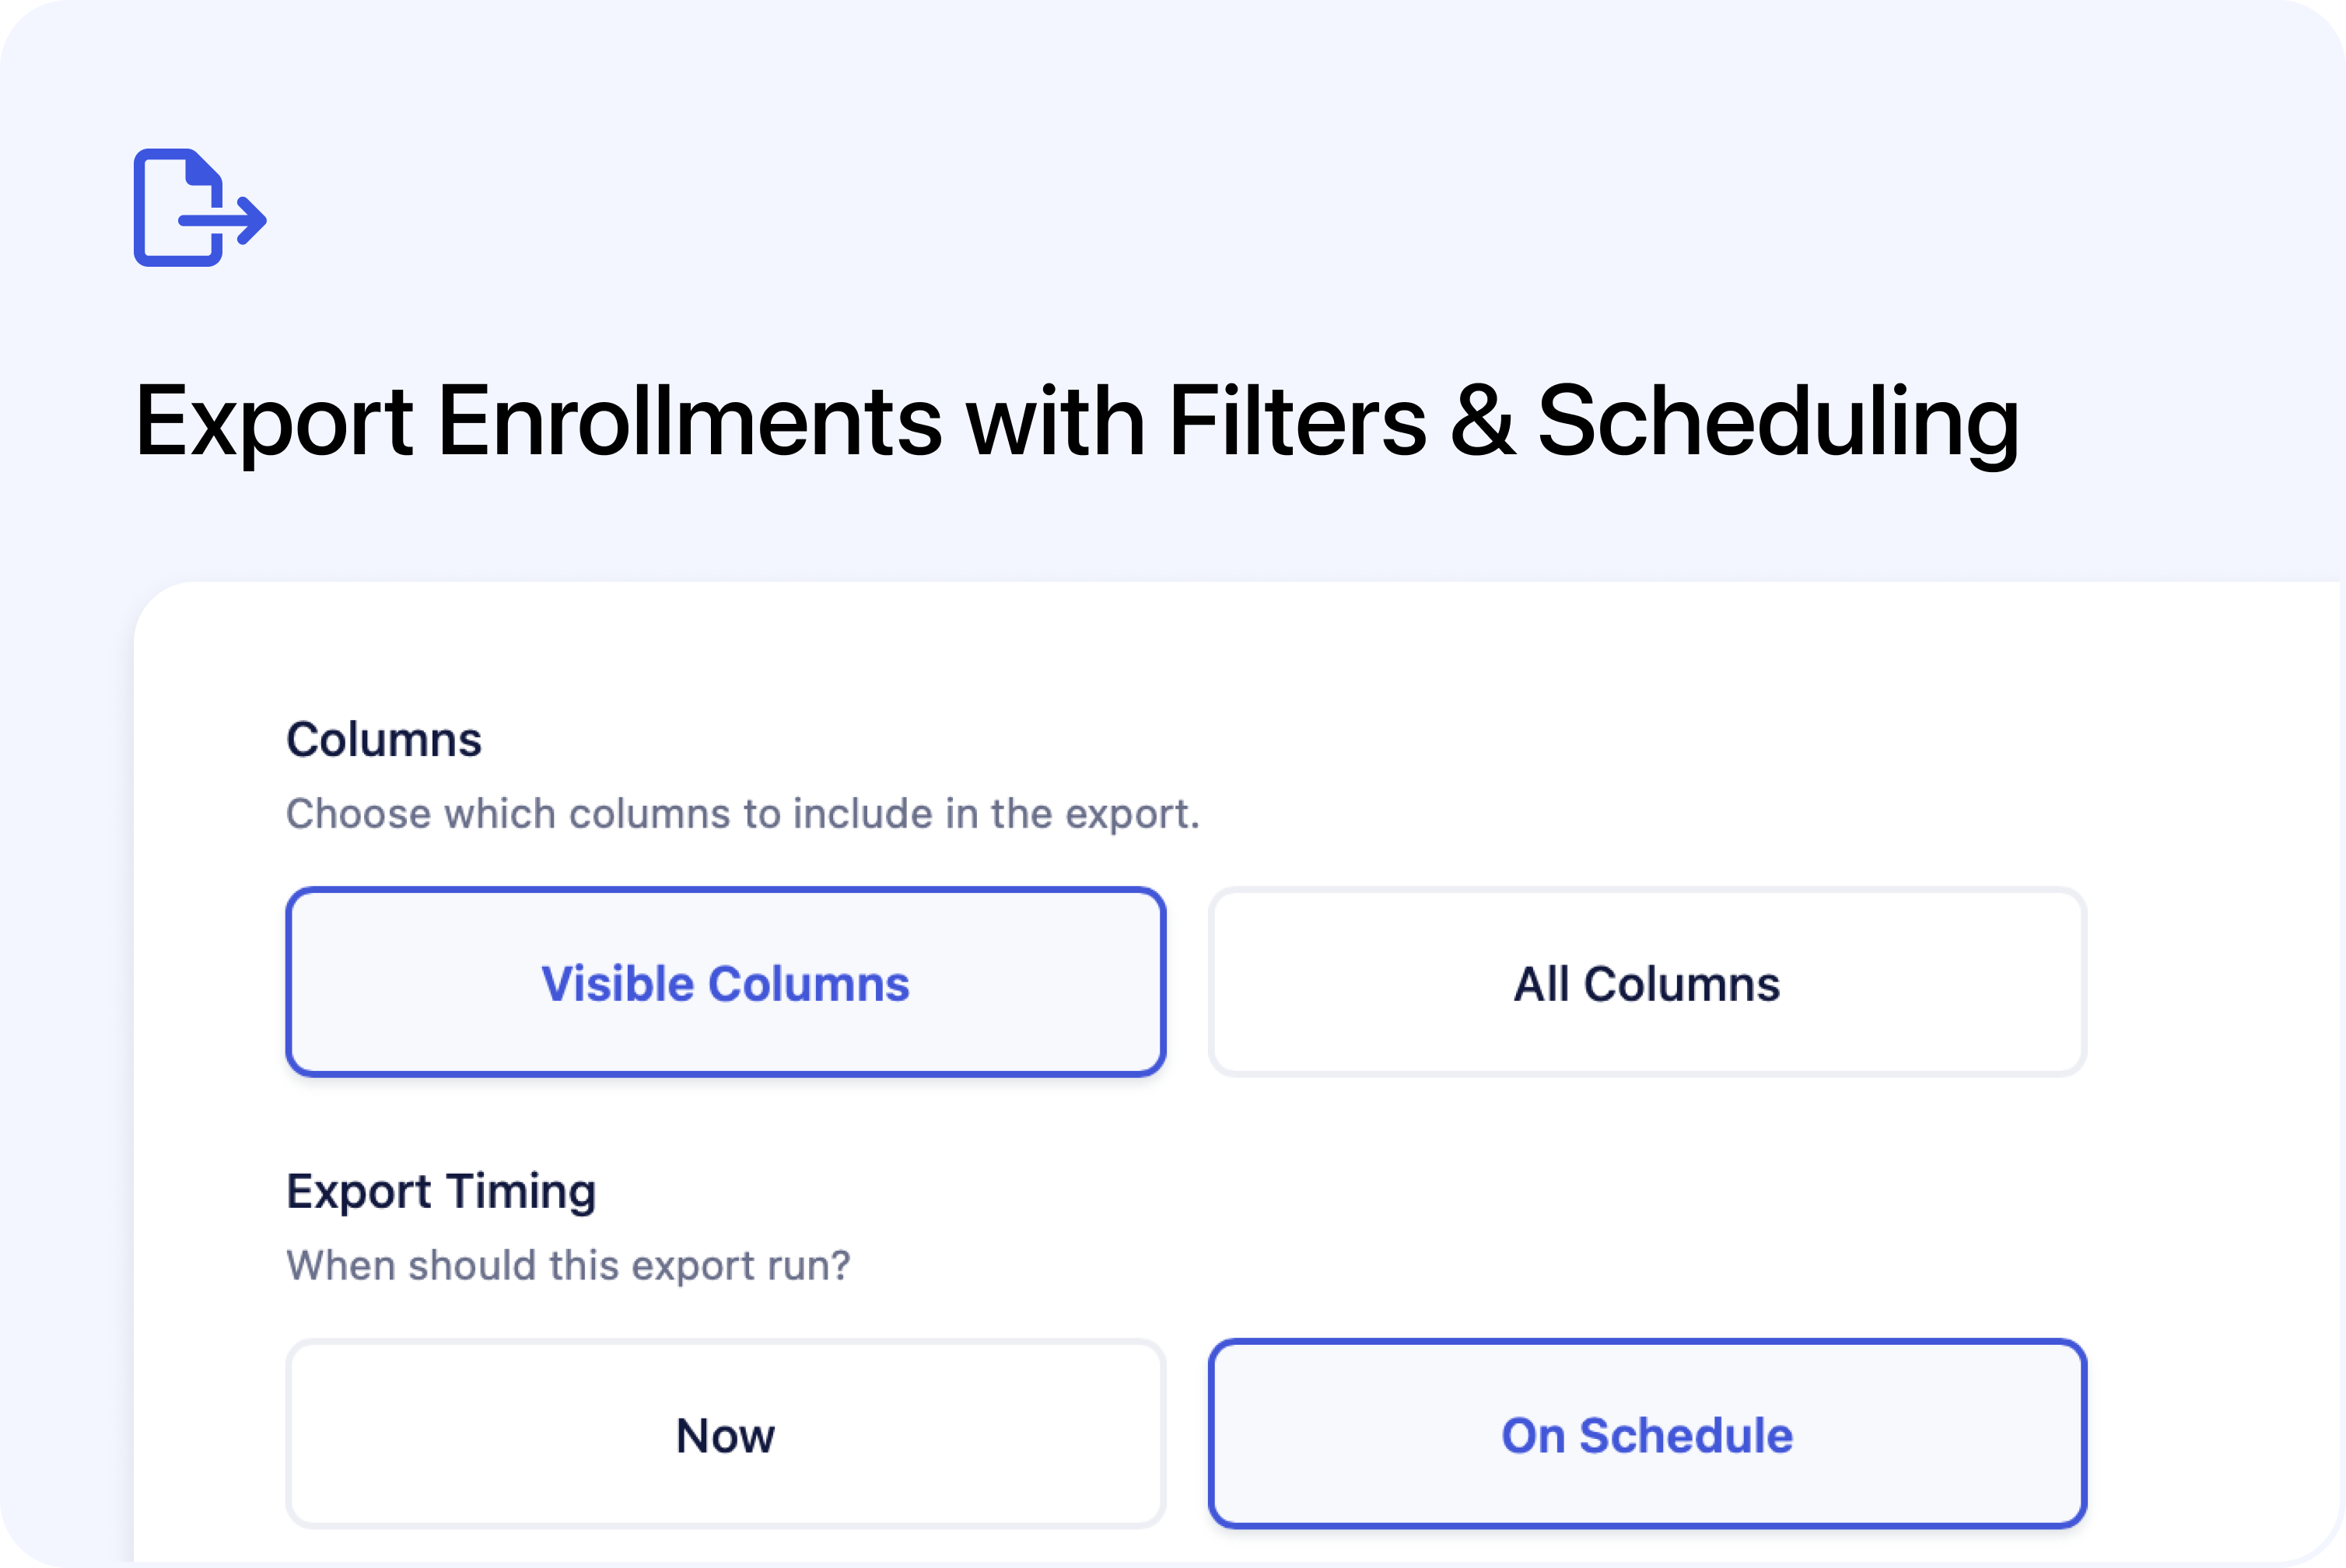Select the Visible Columns option

pos(725,982)
